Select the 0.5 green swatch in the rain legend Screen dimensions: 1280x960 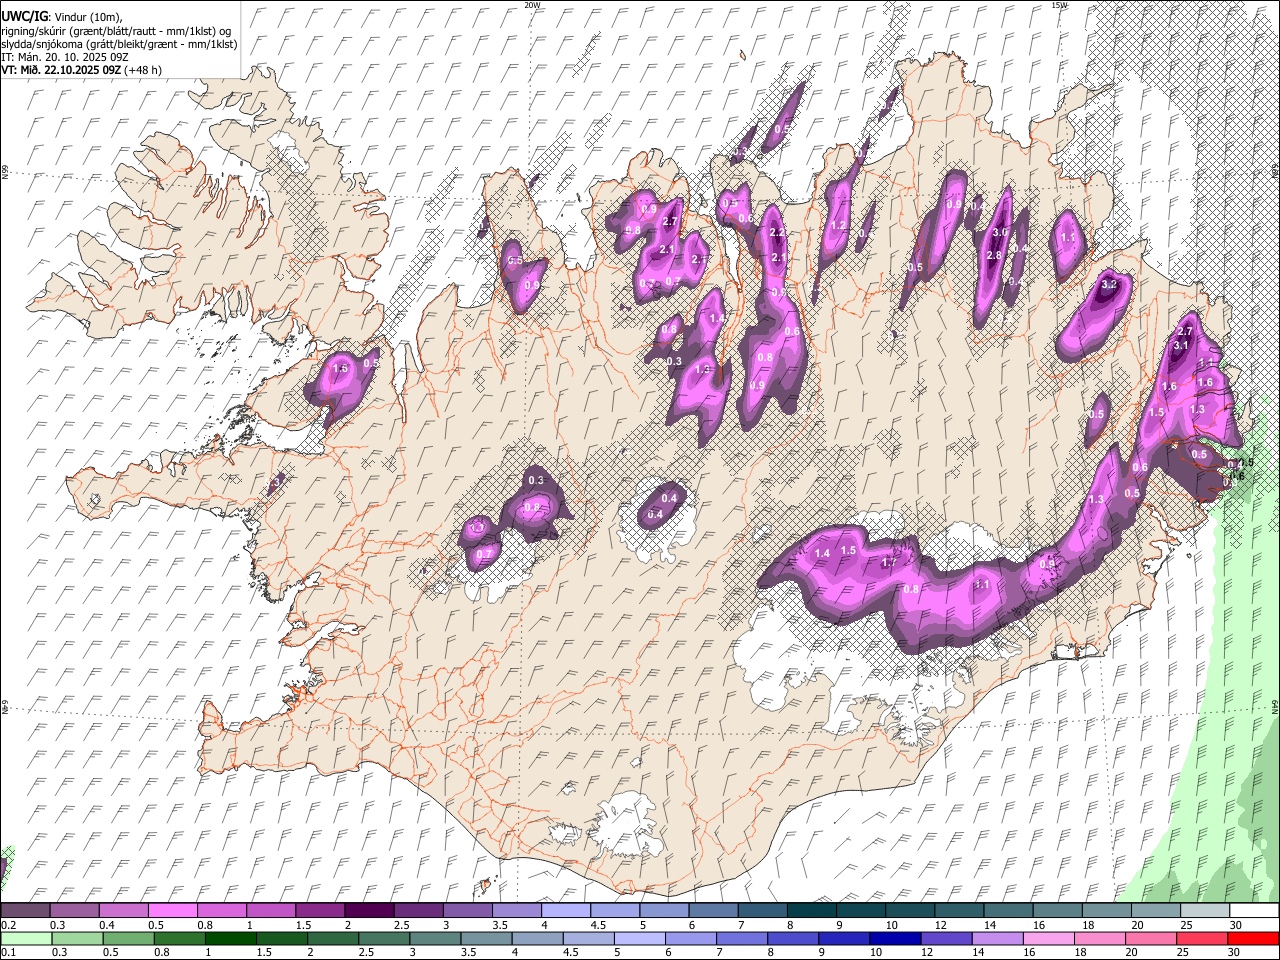tap(128, 938)
